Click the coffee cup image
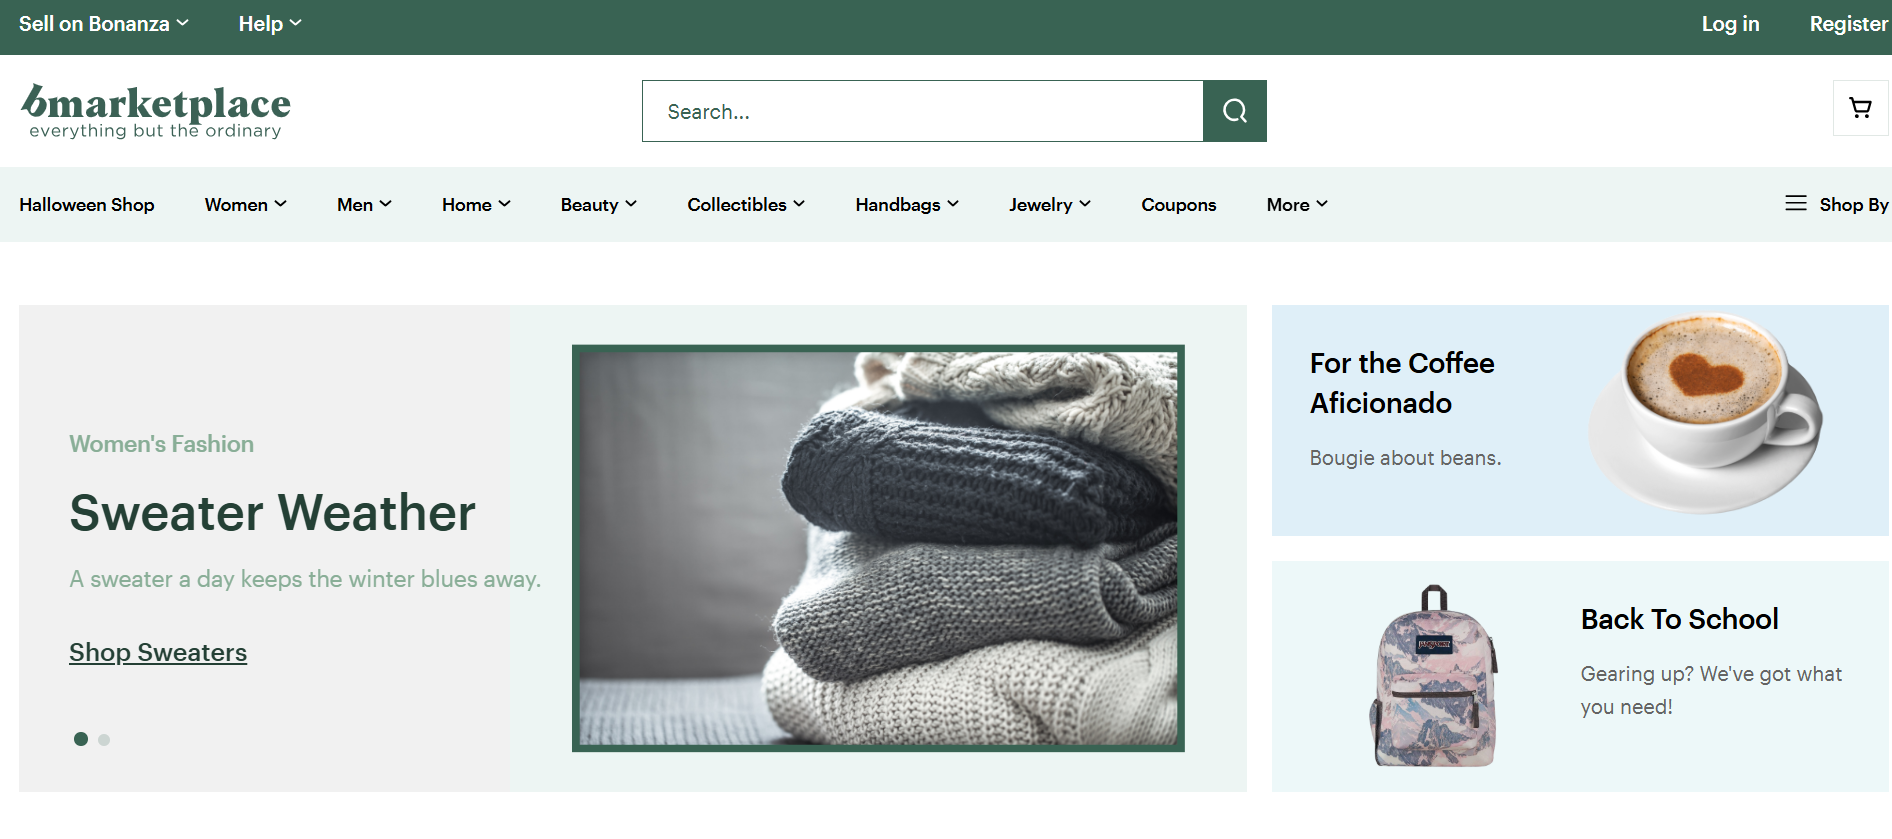 point(1704,412)
